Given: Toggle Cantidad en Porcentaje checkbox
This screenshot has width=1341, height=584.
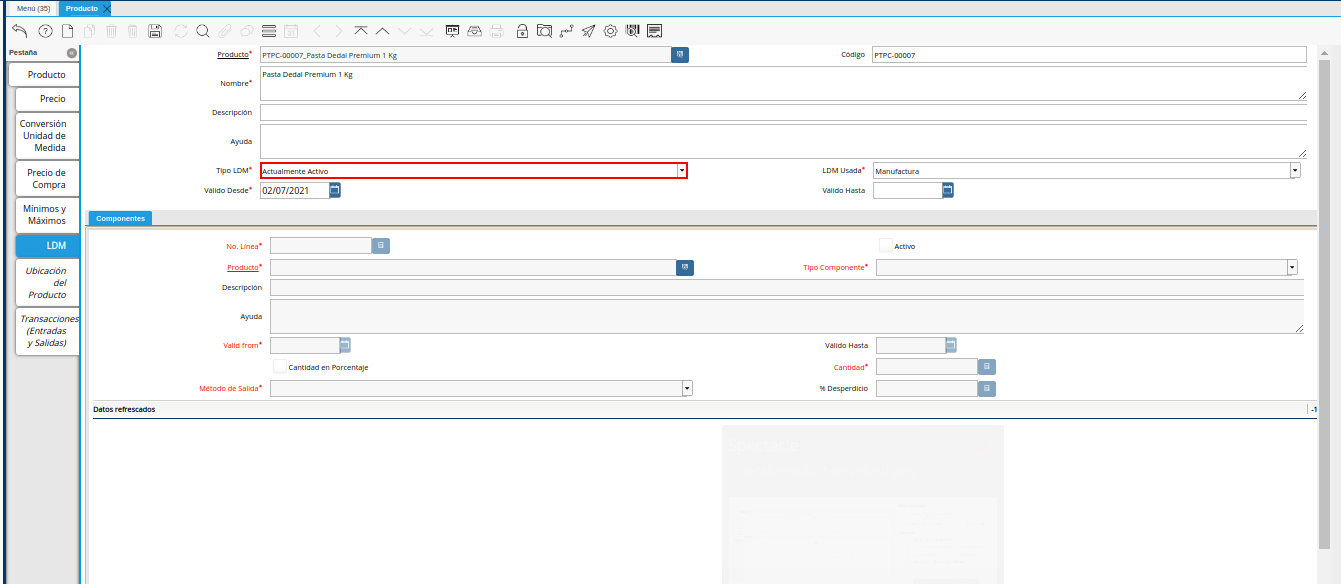Looking at the screenshot, I should [x=280, y=367].
